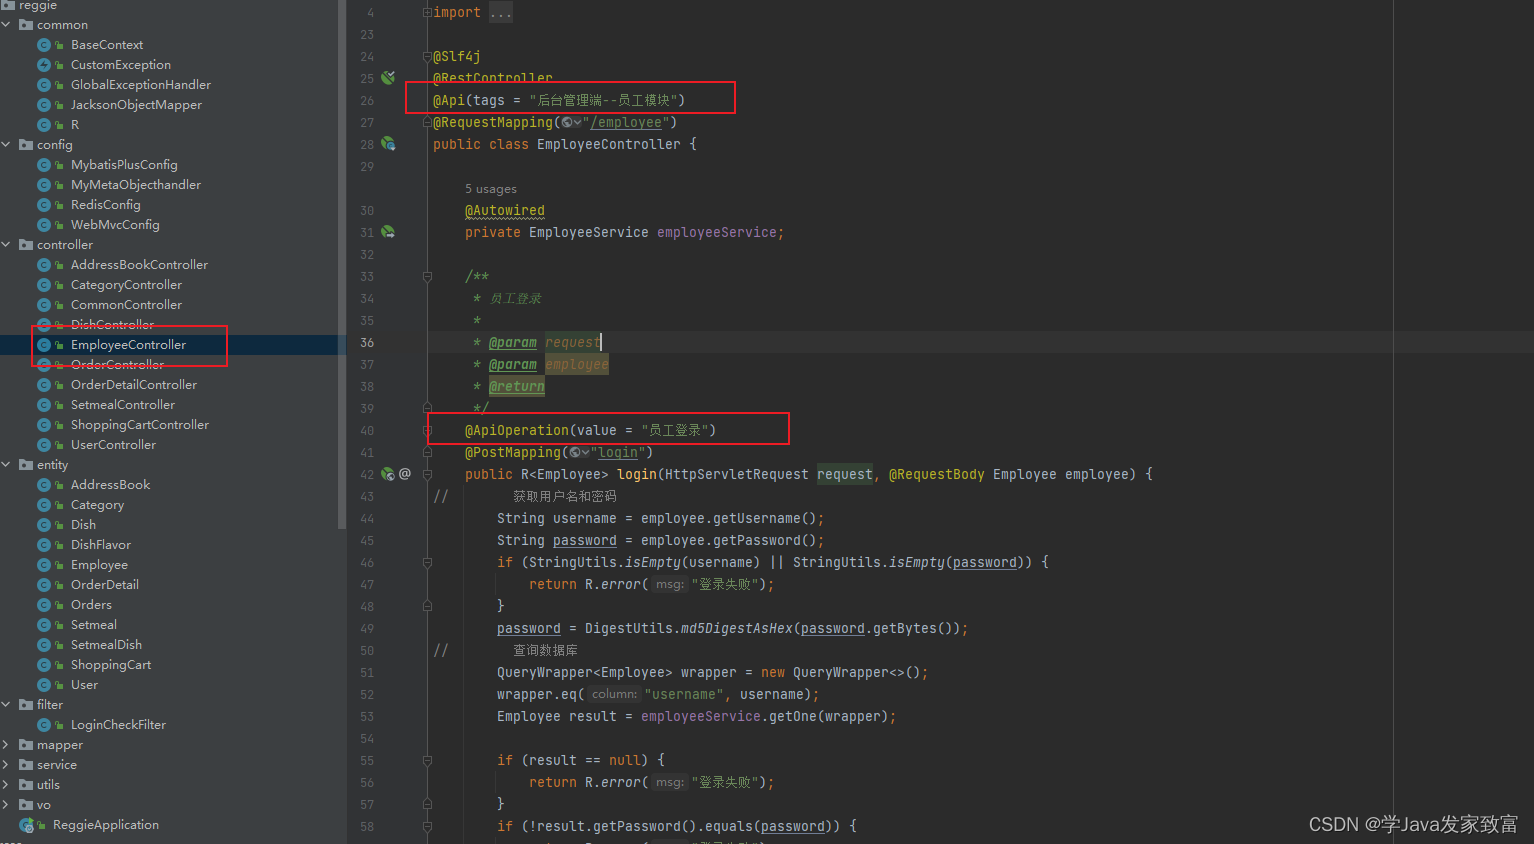Collapse the config package node
The image size is (1534, 844).
[6, 145]
